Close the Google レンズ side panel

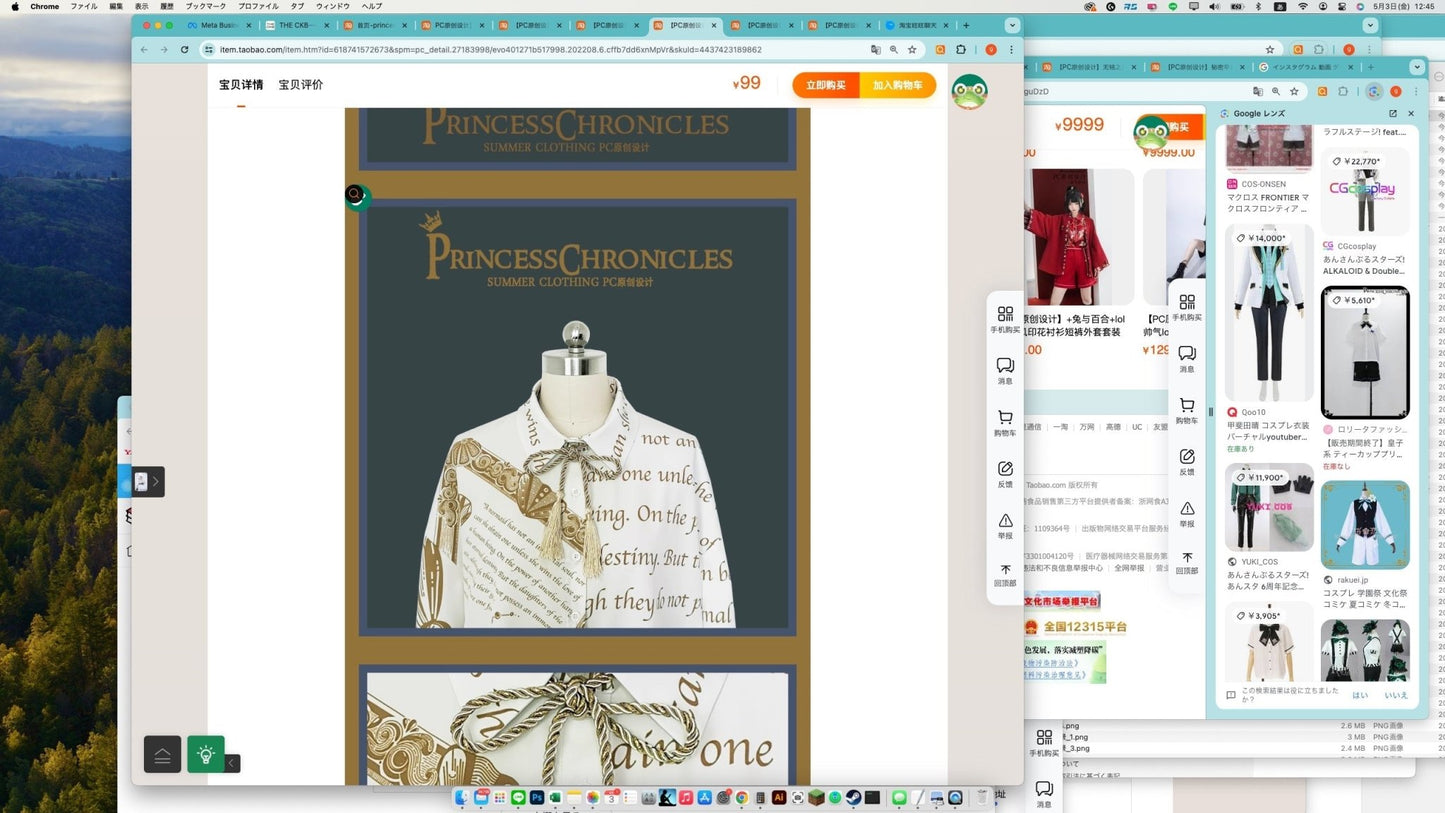[1411, 114]
